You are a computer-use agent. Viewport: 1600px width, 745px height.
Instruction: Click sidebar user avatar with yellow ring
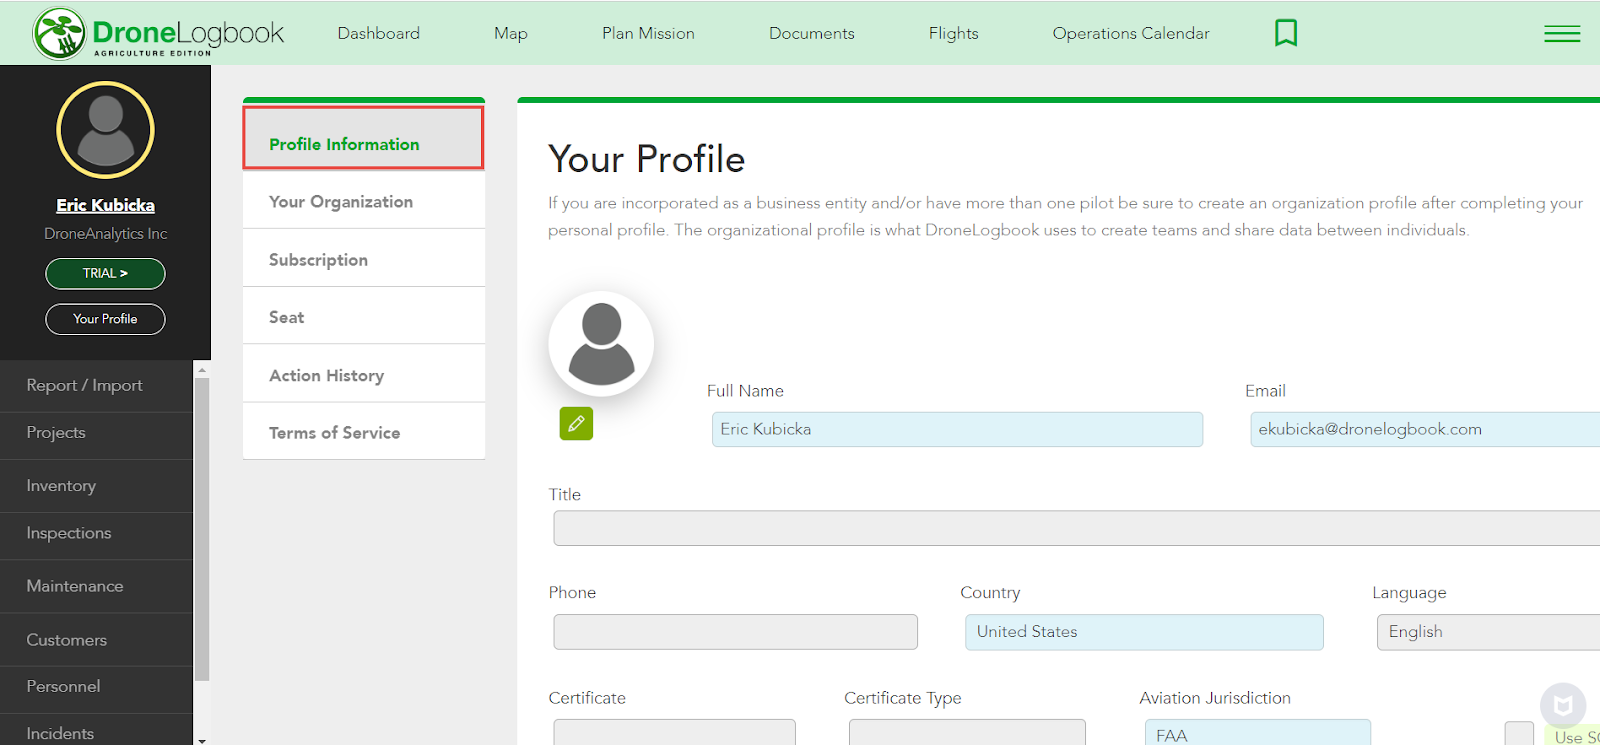click(x=105, y=130)
